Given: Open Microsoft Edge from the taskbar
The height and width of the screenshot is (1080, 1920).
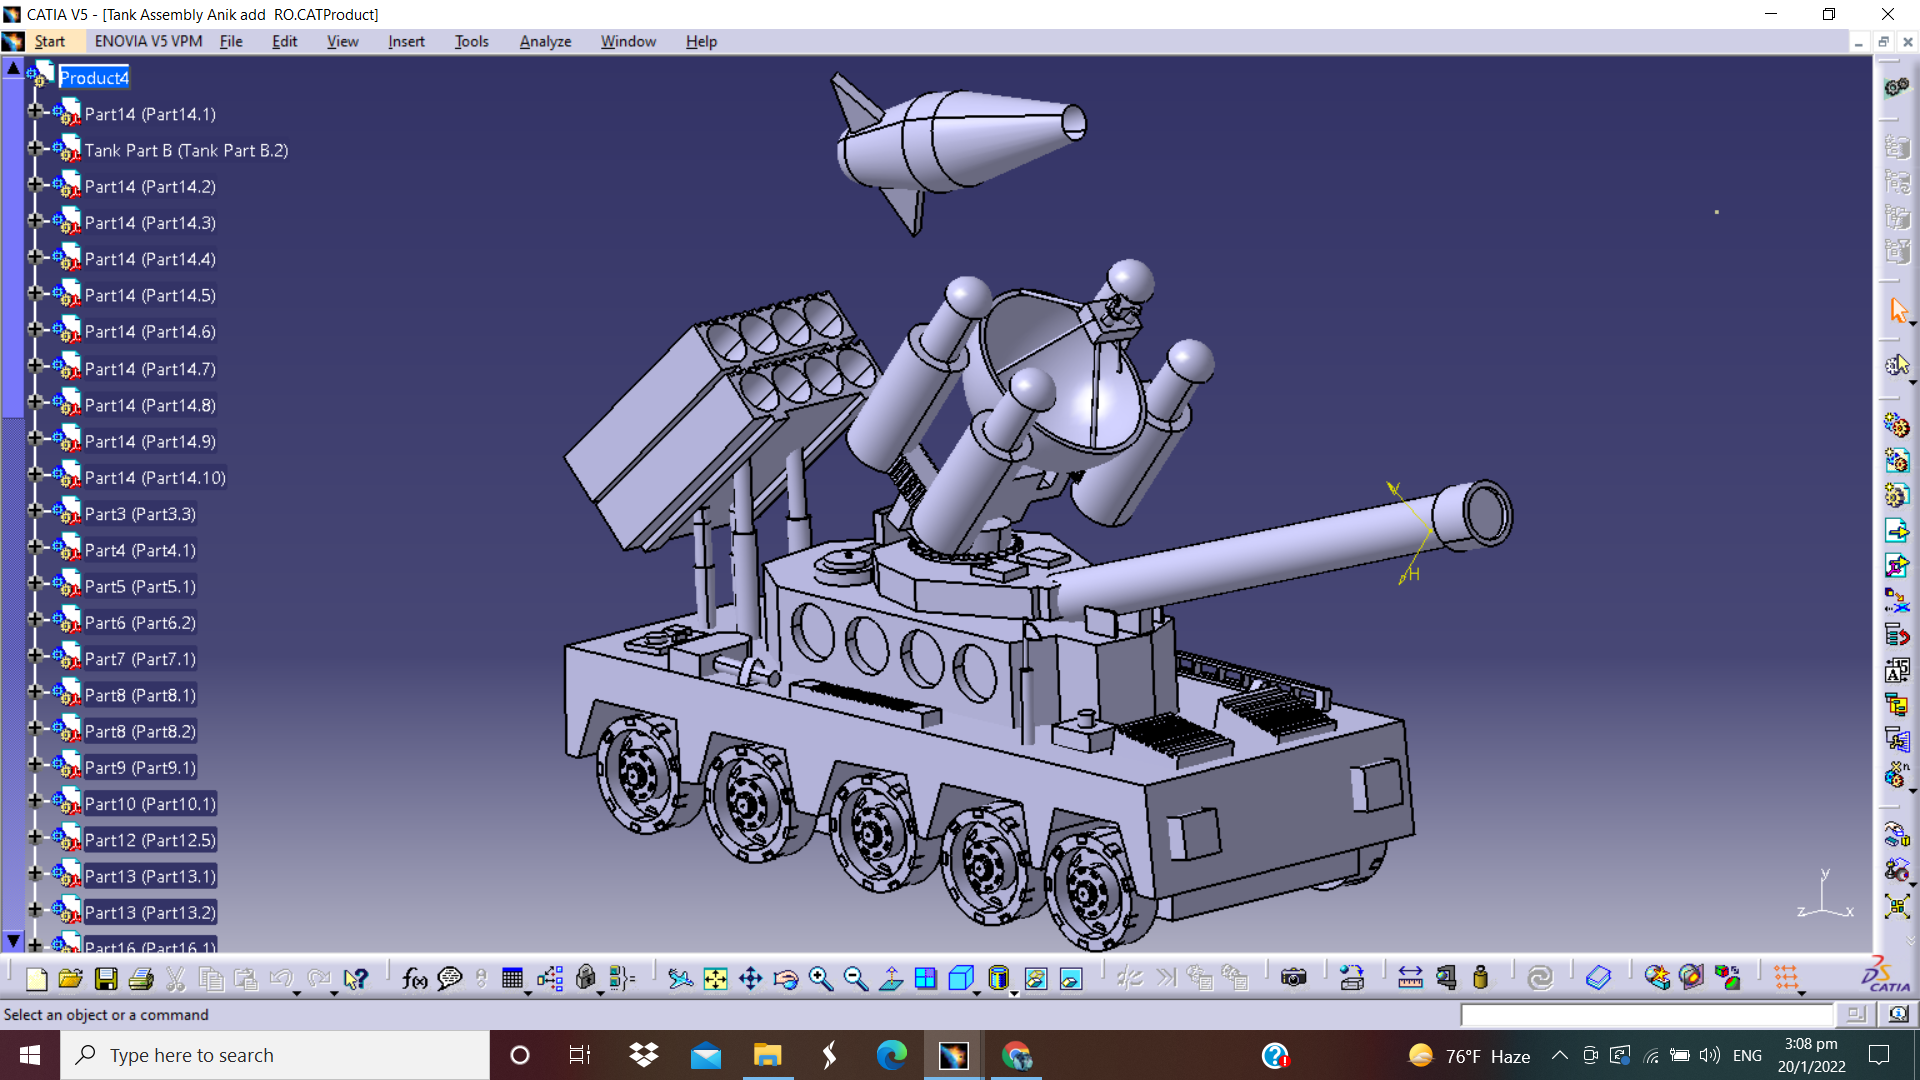Looking at the screenshot, I should click(x=891, y=1055).
